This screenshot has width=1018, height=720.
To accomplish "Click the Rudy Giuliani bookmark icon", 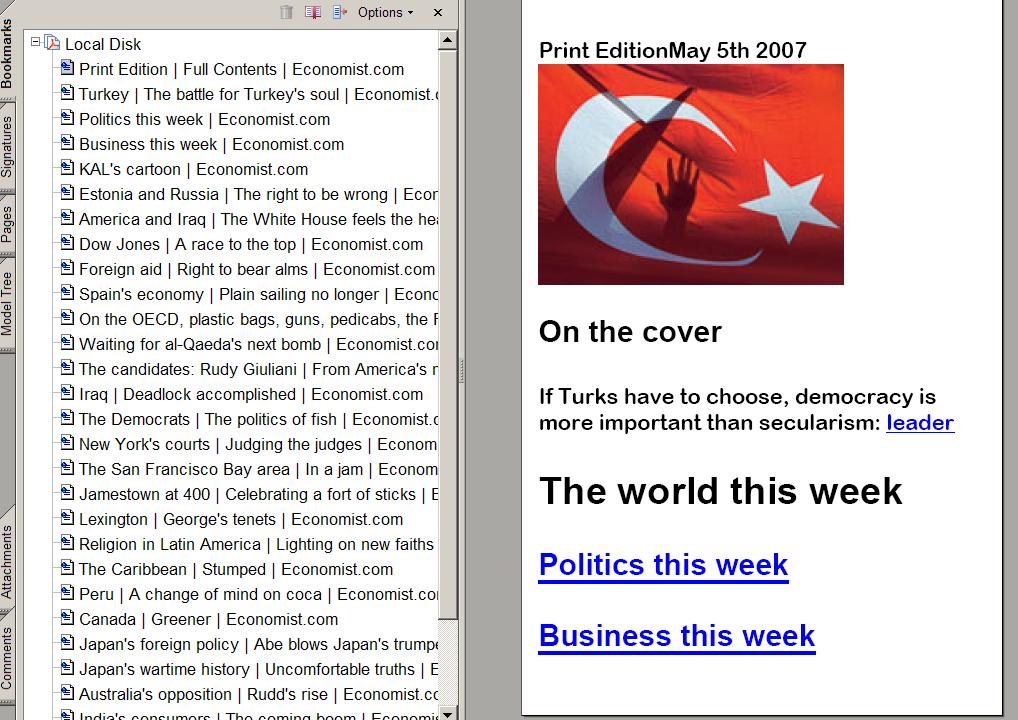I will click(x=67, y=367).
